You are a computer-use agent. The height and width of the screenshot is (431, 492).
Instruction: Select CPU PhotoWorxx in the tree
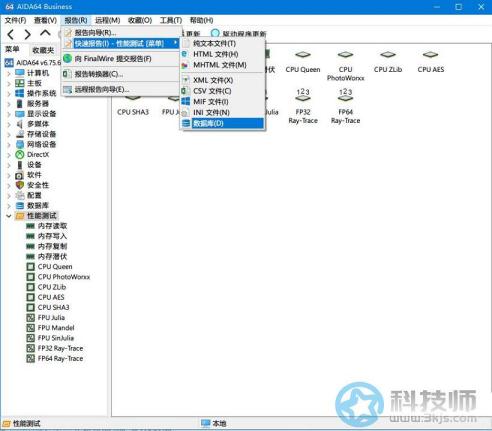click(x=64, y=277)
